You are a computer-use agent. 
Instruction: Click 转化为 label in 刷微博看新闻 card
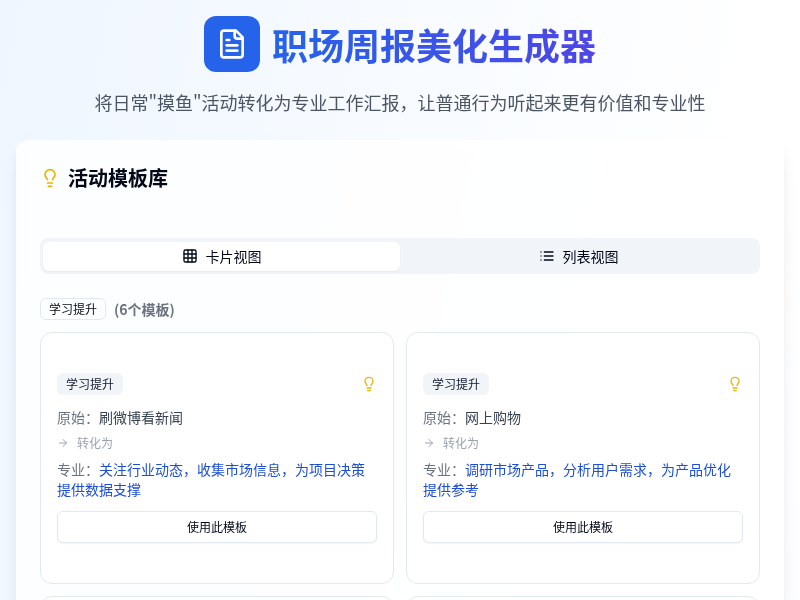[94, 443]
